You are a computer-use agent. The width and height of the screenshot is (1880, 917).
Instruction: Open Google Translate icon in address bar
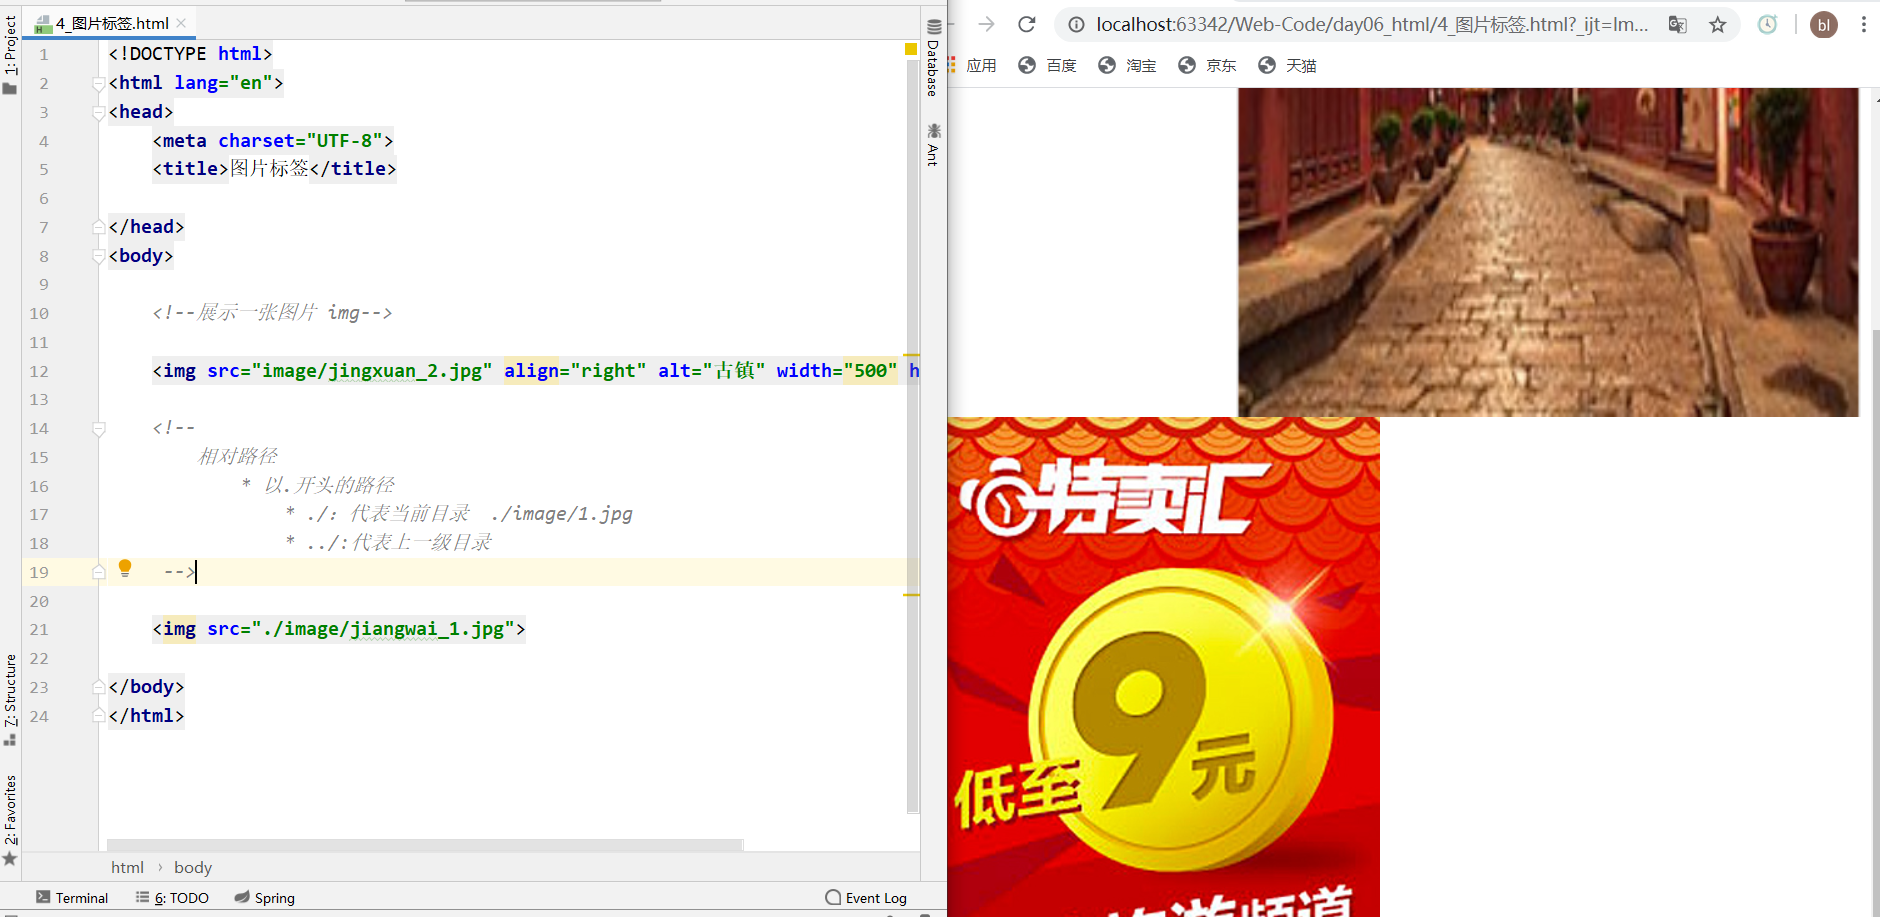(x=1678, y=24)
